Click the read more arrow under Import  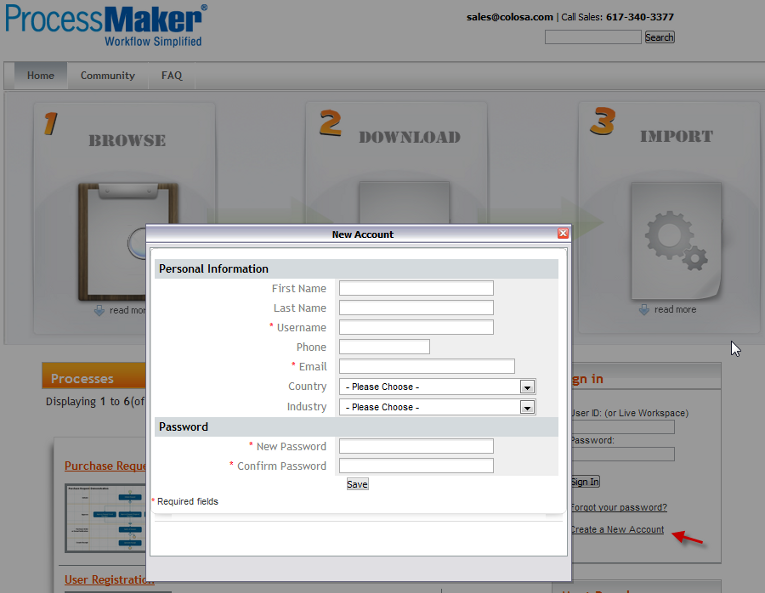645,310
